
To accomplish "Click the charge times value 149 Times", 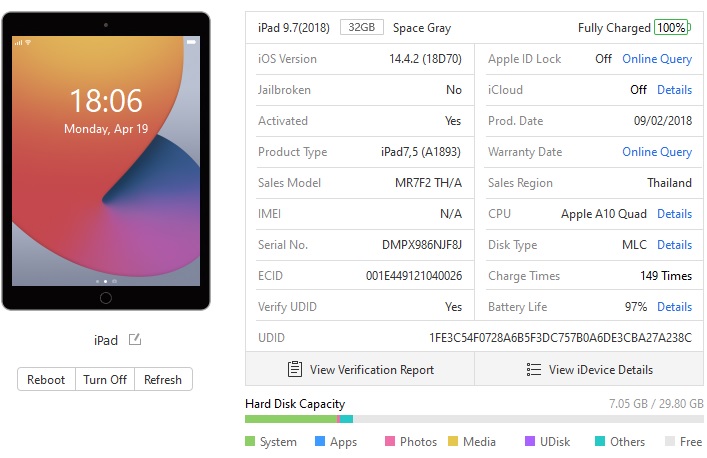I will [x=666, y=275].
